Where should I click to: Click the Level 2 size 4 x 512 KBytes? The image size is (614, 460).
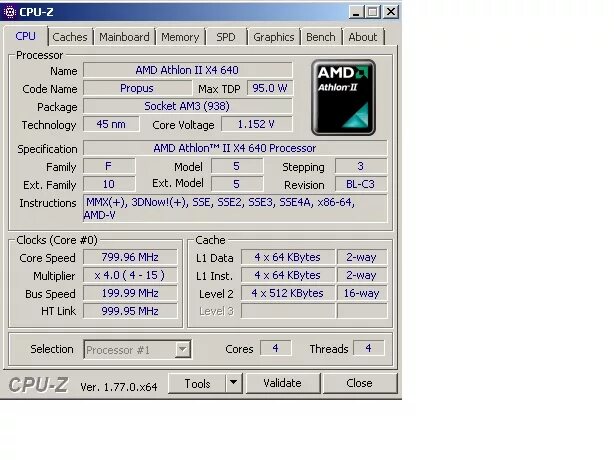(288, 293)
